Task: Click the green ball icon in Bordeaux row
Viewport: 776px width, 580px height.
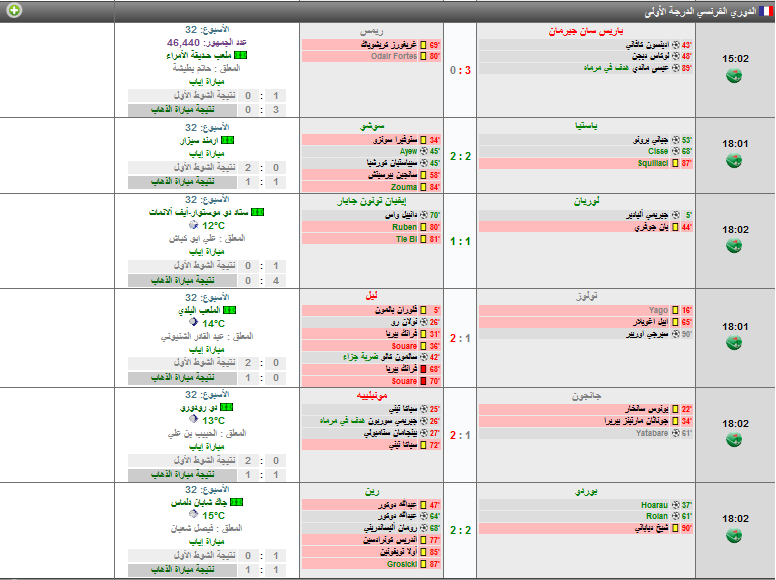Action: point(734,535)
